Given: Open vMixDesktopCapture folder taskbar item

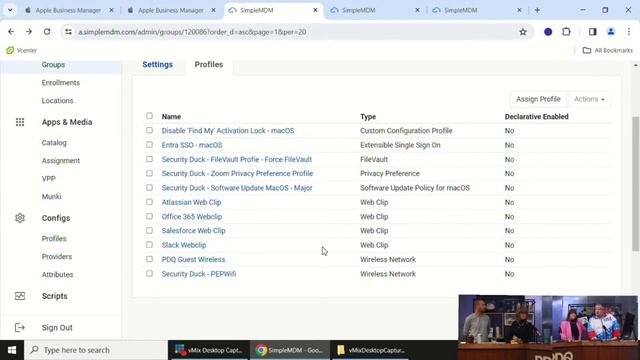Looking at the screenshot, I should [371, 350].
